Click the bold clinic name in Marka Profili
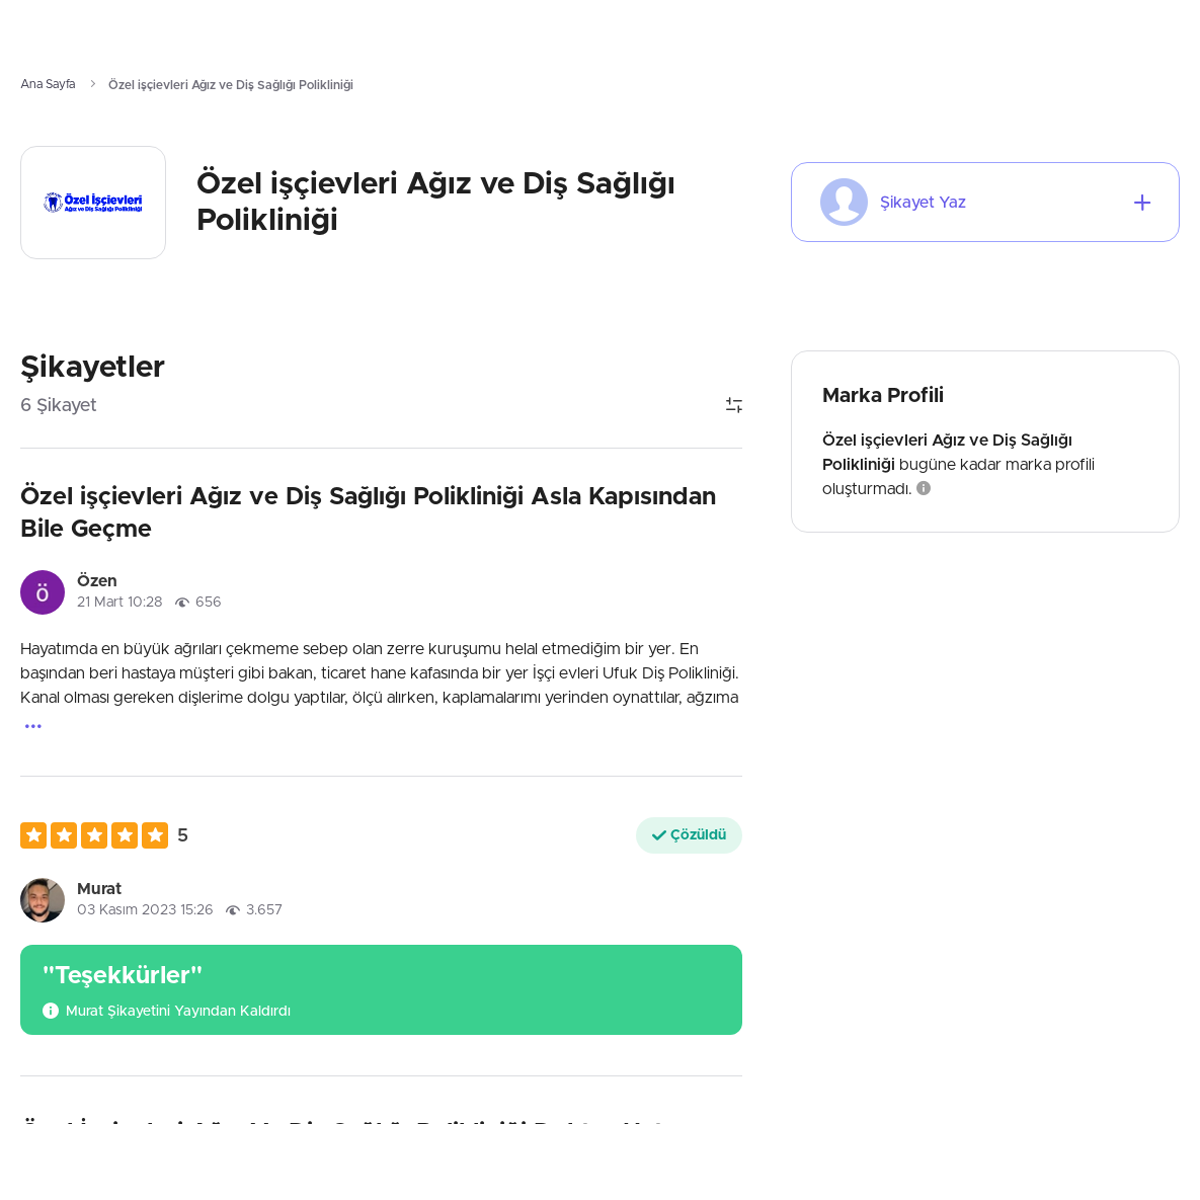This screenshot has width=1200, height=1200. tap(947, 452)
